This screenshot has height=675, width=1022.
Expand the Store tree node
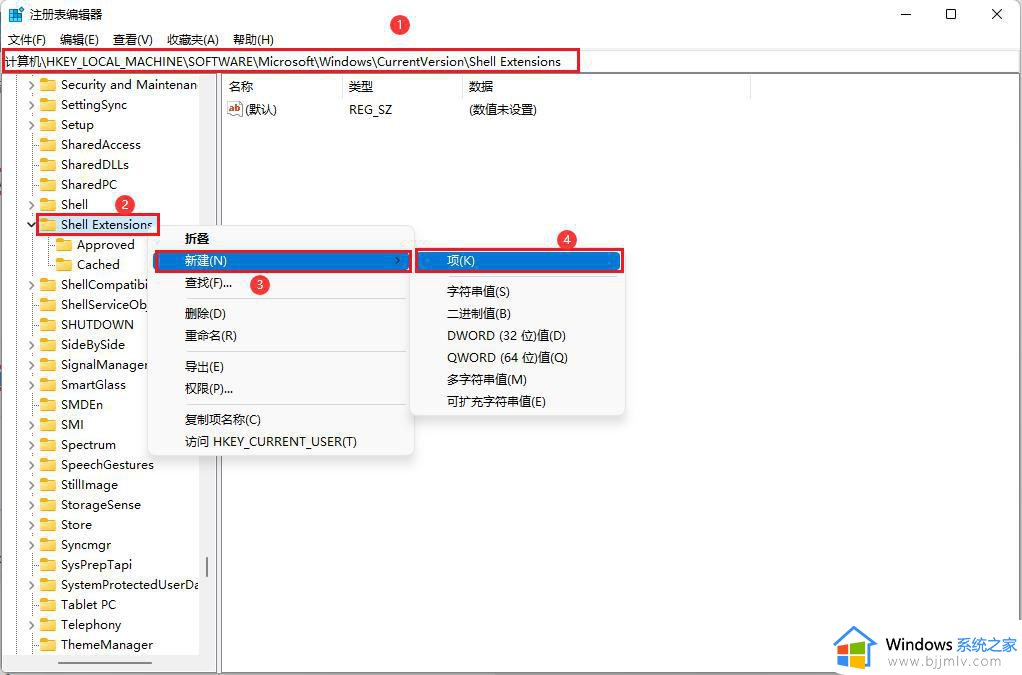(x=31, y=525)
